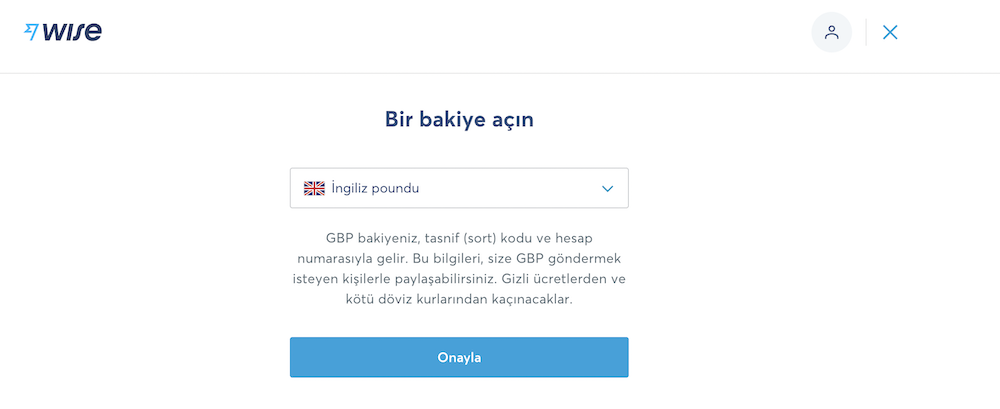Click the line mentioning kötü döviz kurlarından
Image resolution: width=1000 pixels, height=409 pixels.
(459, 299)
